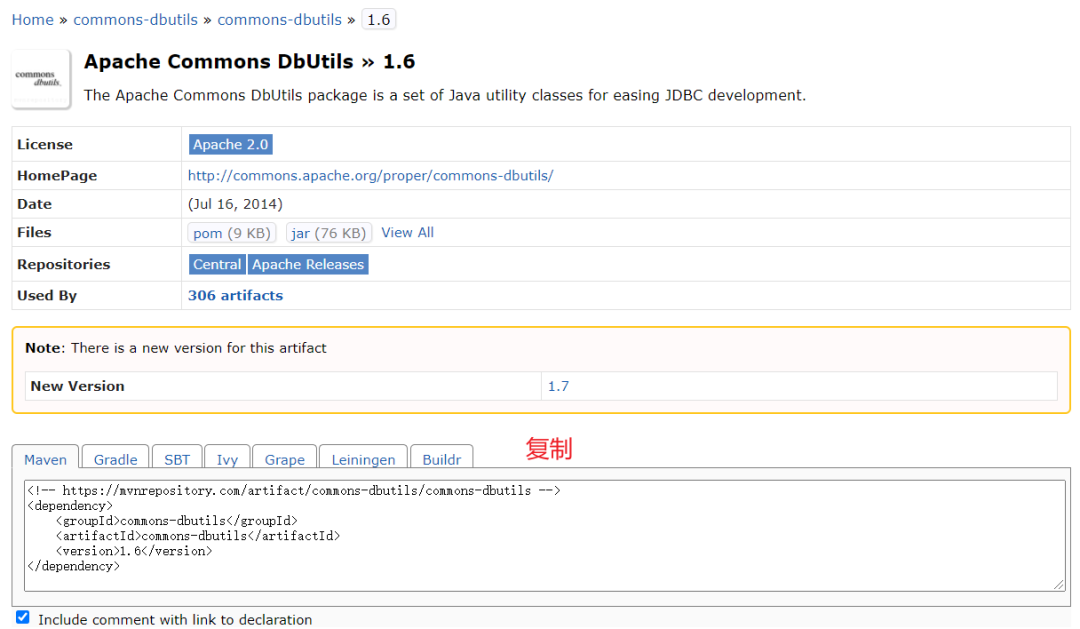
Task: Click the Central repository badge
Action: coord(217,265)
